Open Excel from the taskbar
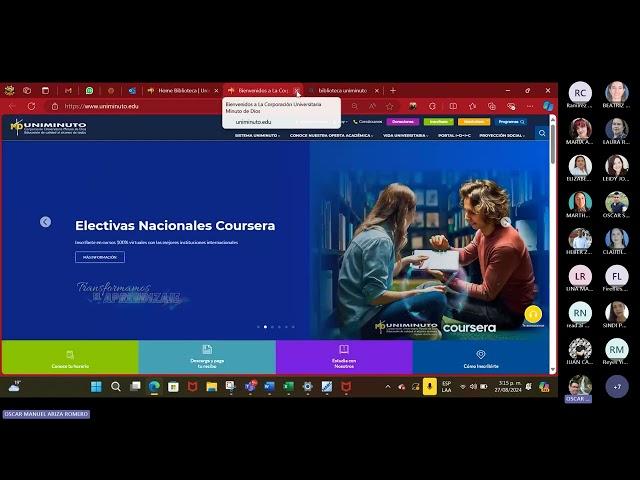This screenshot has height=480, width=640. point(289,387)
